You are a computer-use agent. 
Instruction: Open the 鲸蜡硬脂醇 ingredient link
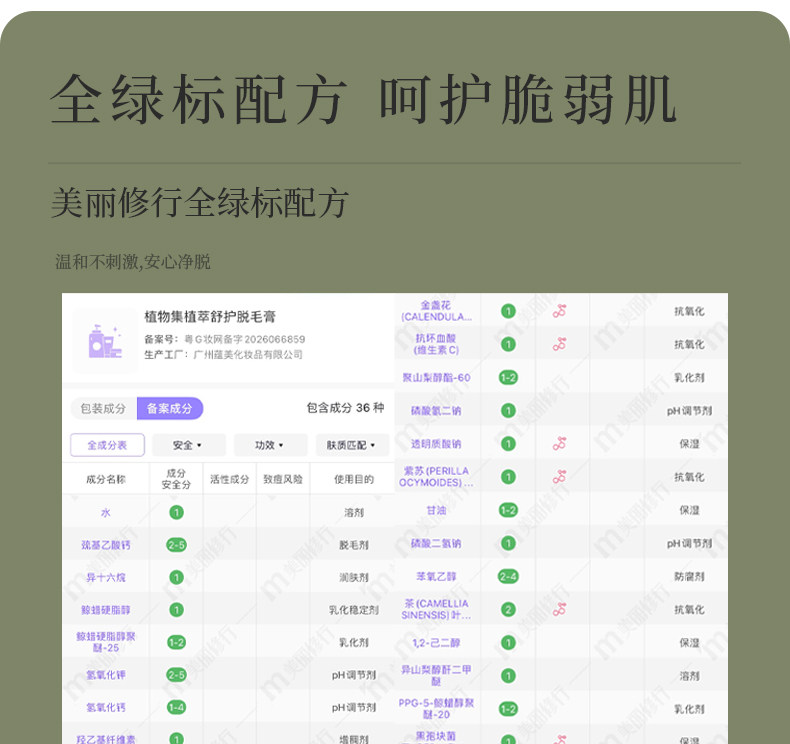click(106, 610)
